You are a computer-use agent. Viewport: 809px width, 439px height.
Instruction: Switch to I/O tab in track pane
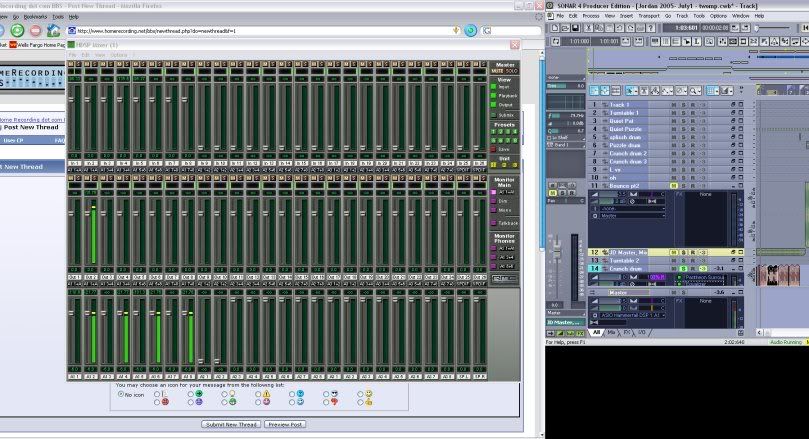pyautogui.click(x=641, y=332)
